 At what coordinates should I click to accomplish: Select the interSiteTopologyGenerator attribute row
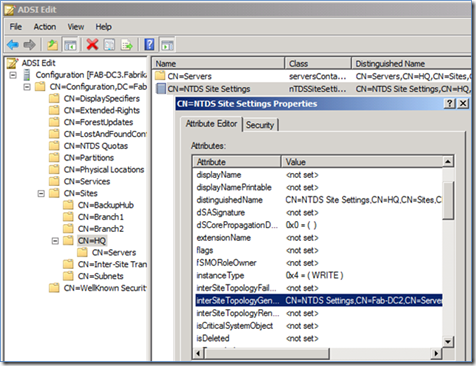(318, 300)
